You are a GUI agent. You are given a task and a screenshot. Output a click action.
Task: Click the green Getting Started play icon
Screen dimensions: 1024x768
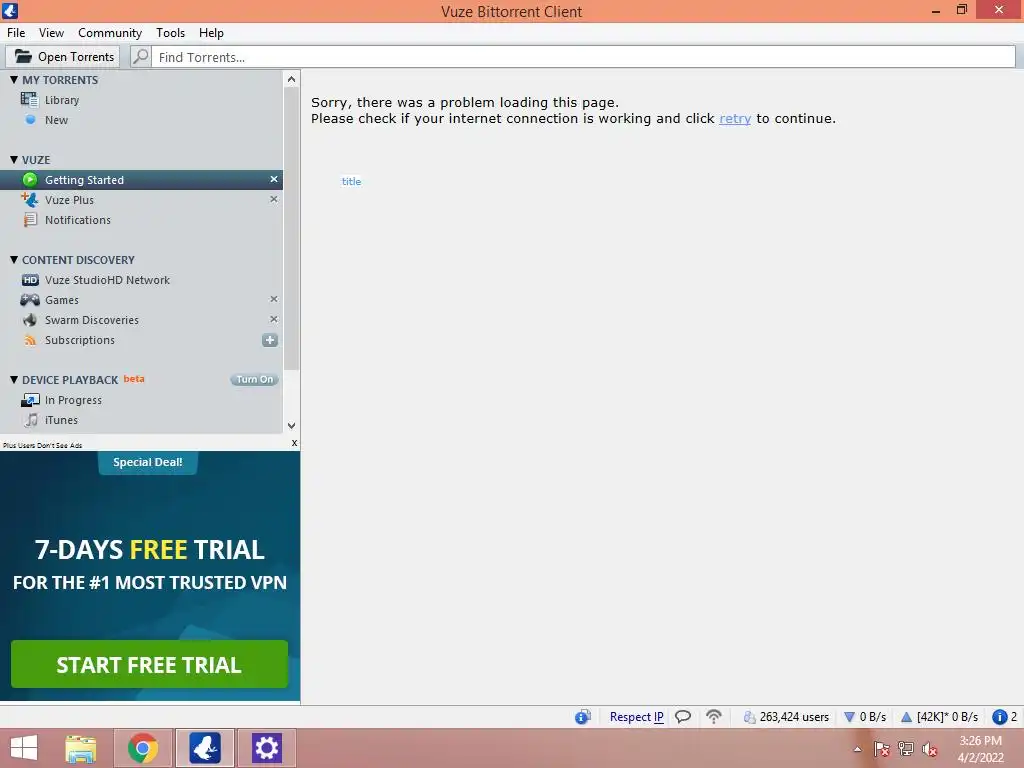click(30, 180)
